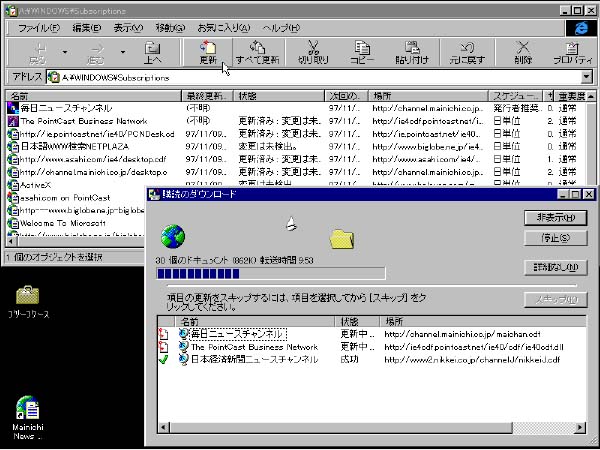Click the scroll-up arrow of the subscriptions list
This screenshot has height=450, width=600.
(x=591, y=96)
